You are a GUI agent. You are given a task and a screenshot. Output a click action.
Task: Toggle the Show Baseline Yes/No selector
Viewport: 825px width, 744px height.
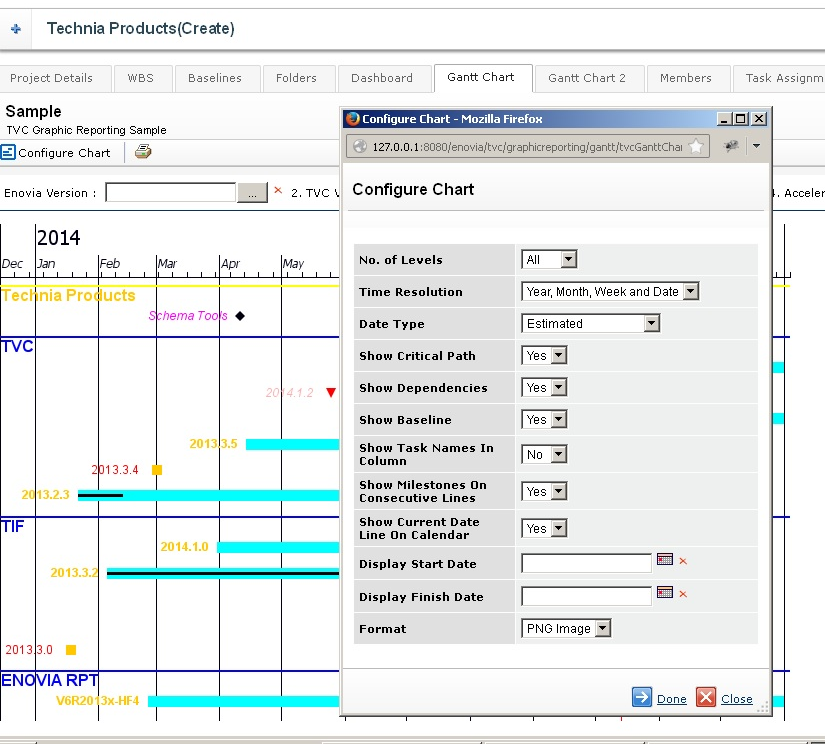[x=544, y=420]
